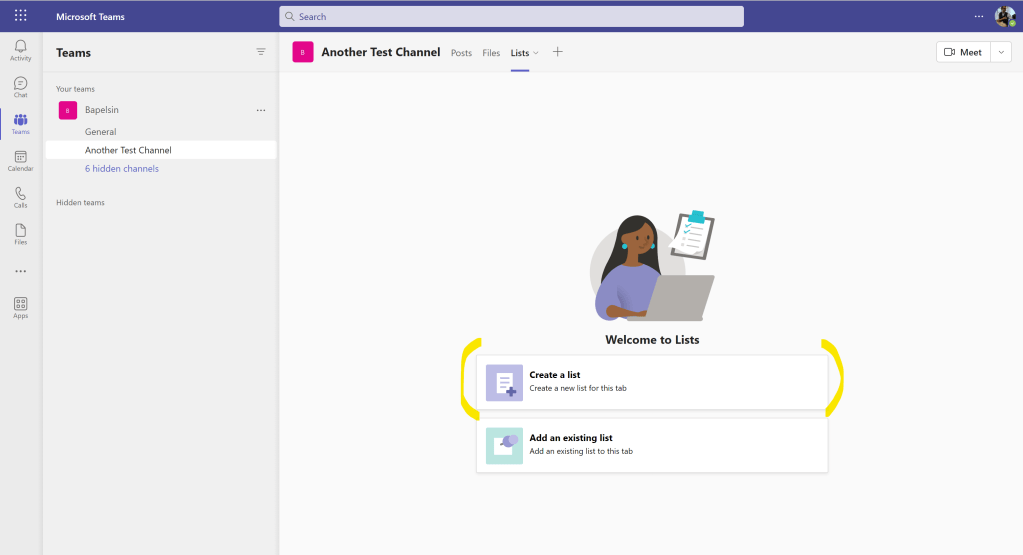Image resolution: width=1023 pixels, height=555 pixels.
Task: Click the Teams filter icon
Action: pyautogui.click(x=261, y=52)
